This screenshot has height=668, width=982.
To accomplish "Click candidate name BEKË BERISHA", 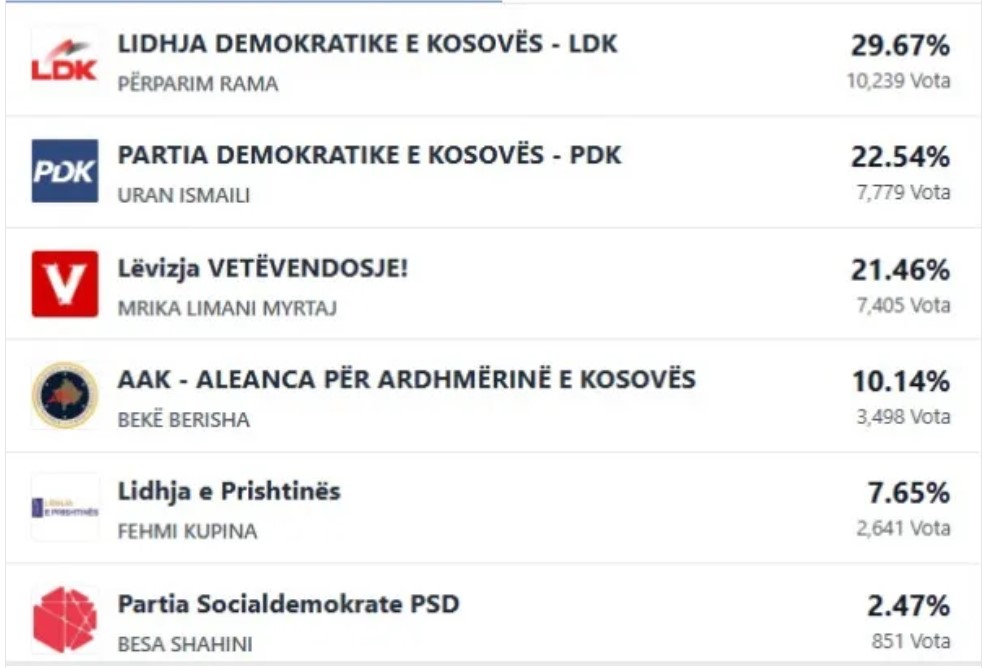I will coord(183,420).
